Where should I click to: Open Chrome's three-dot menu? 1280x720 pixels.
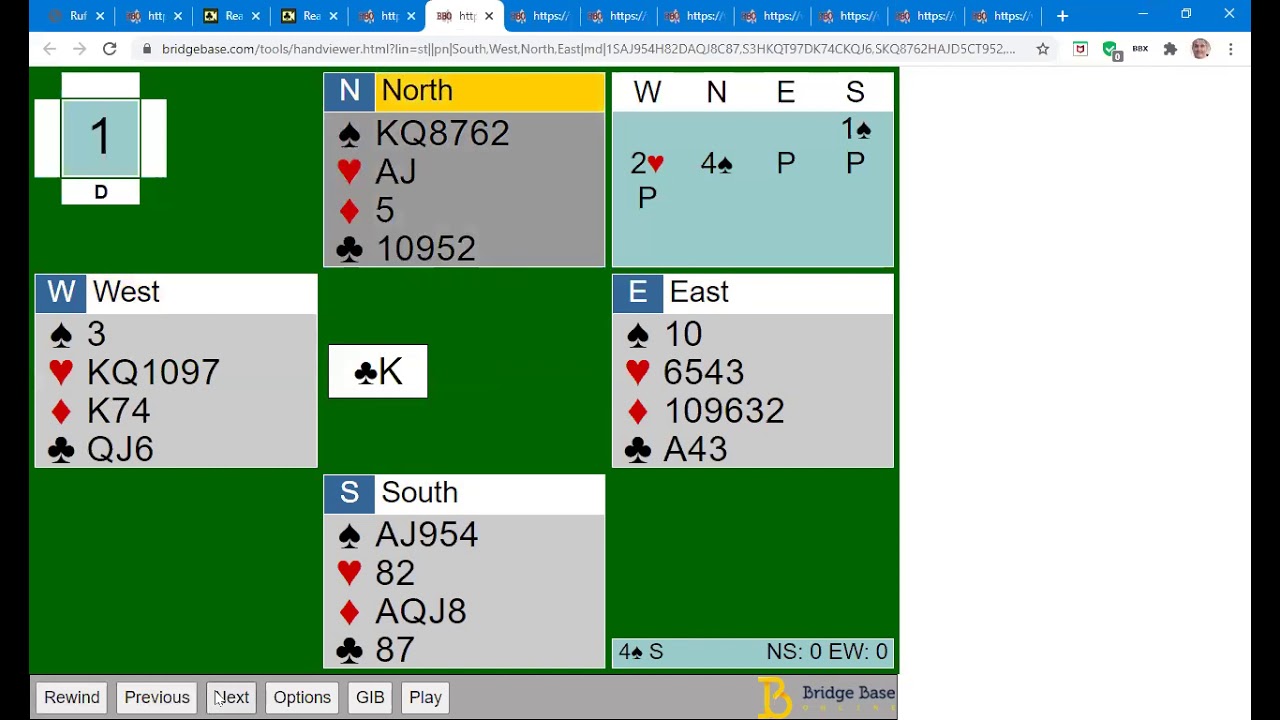1231,49
